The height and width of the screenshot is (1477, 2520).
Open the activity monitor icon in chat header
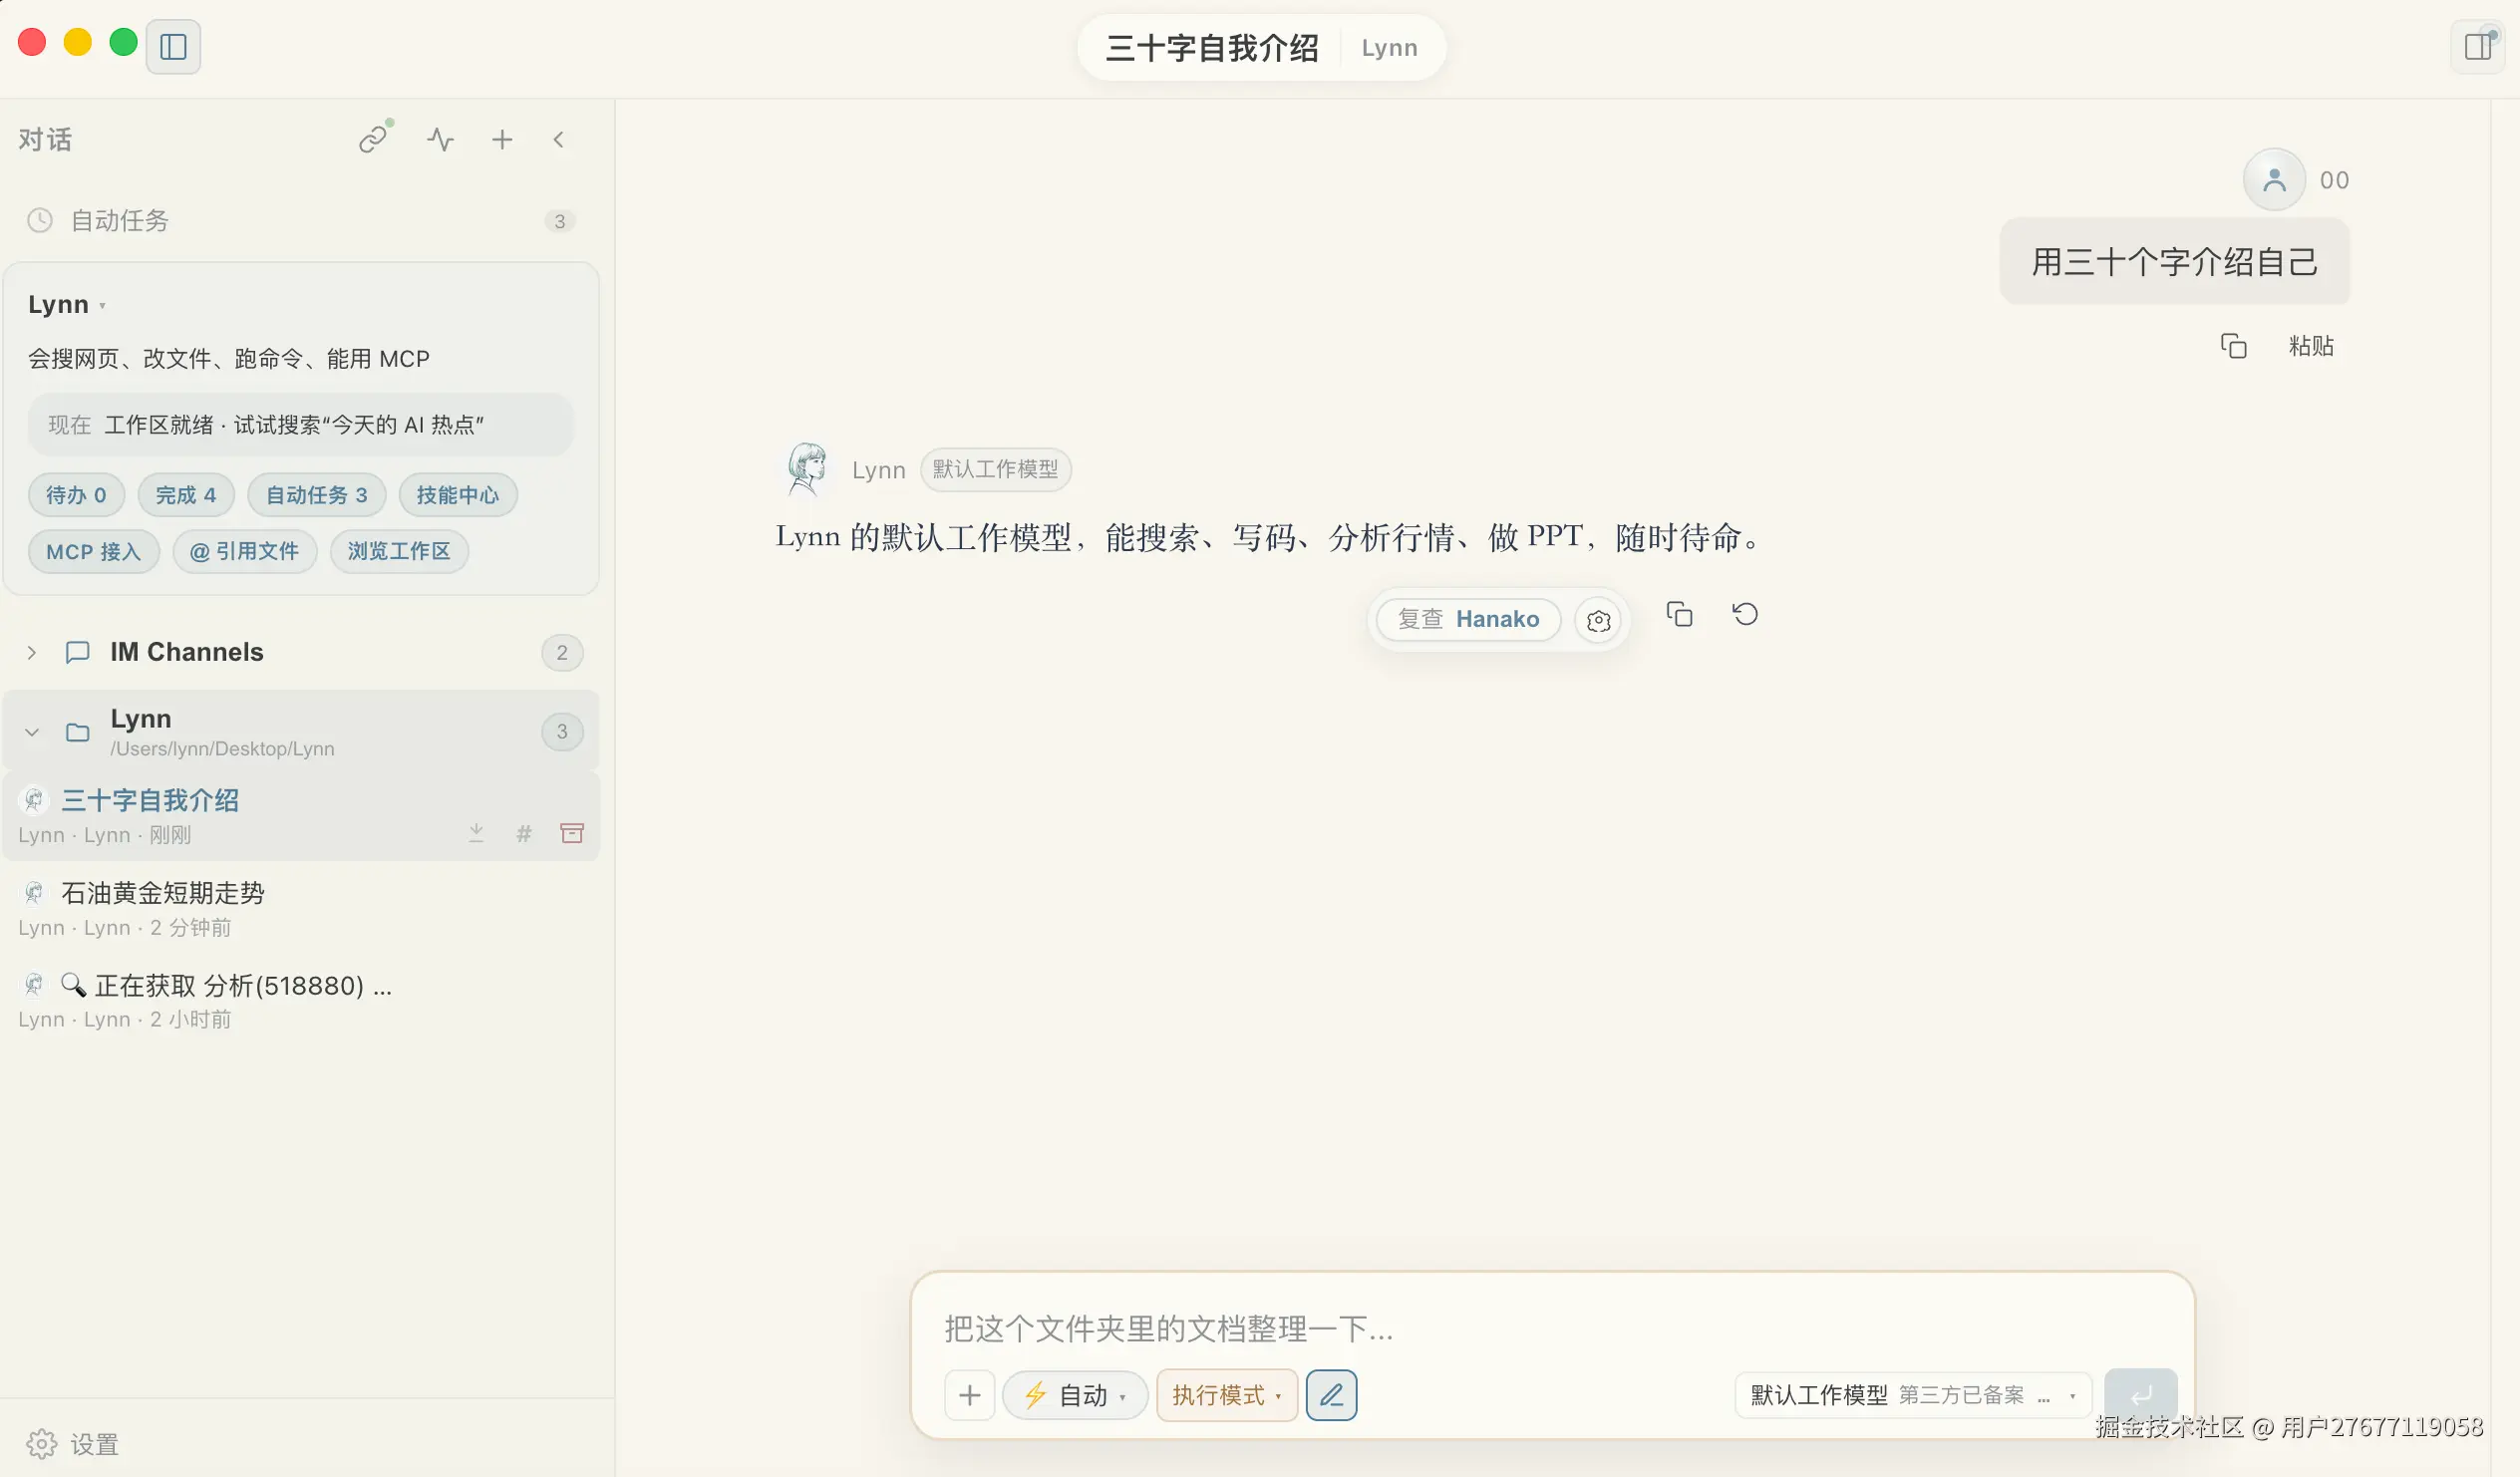(x=440, y=139)
